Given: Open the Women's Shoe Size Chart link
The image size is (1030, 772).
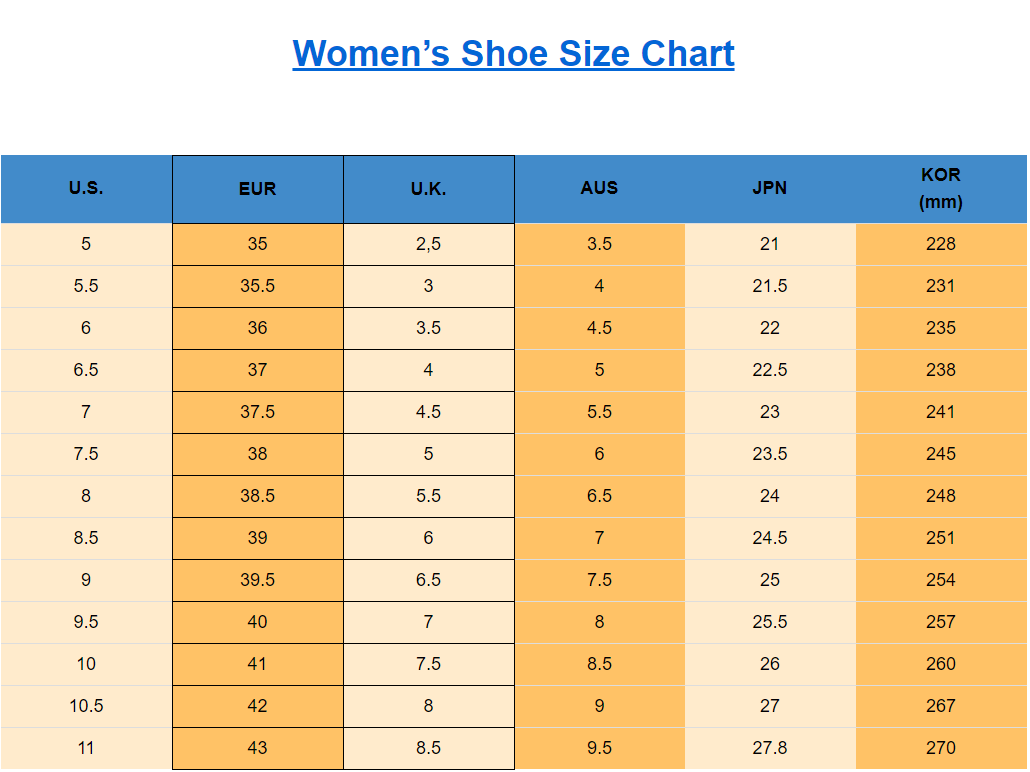Looking at the screenshot, I should pos(513,53).
